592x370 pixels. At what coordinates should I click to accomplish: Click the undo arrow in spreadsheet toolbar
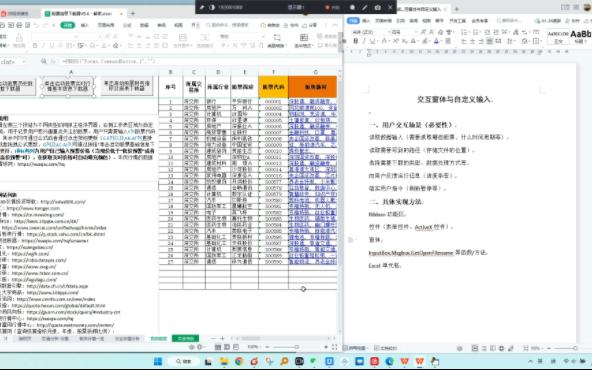(x=36, y=25)
